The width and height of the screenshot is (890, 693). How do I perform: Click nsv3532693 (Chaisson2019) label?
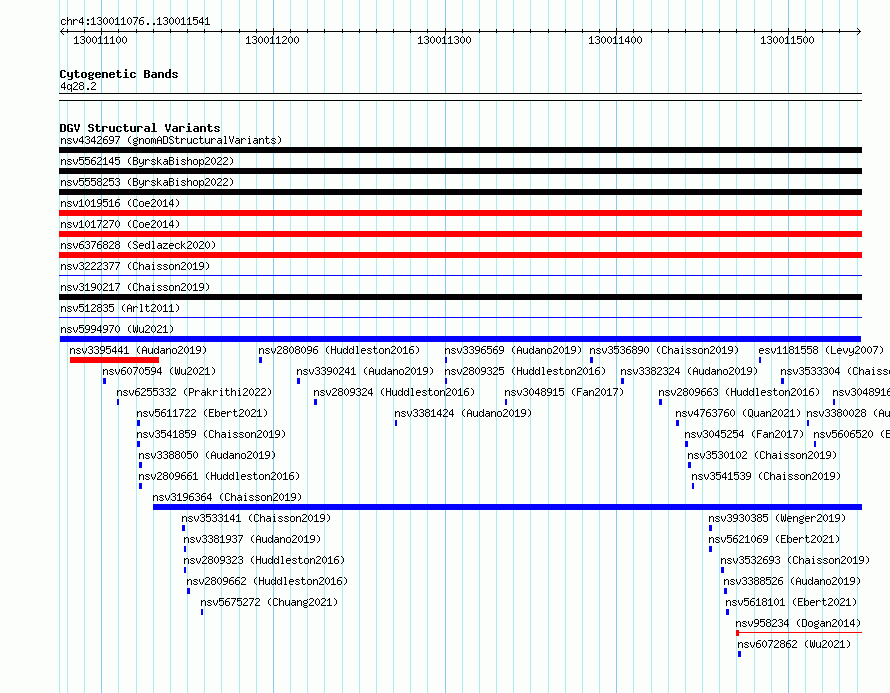(795, 560)
